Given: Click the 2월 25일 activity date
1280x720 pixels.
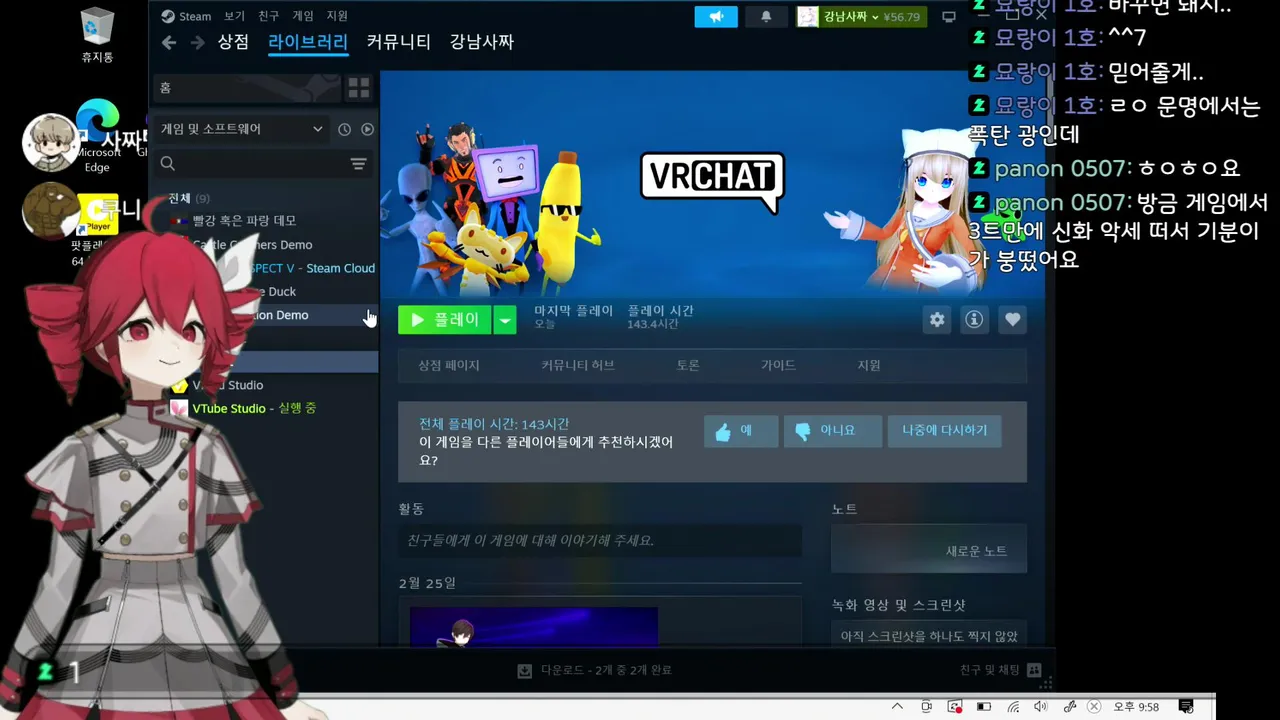Looking at the screenshot, I should (x=427, y=583).
